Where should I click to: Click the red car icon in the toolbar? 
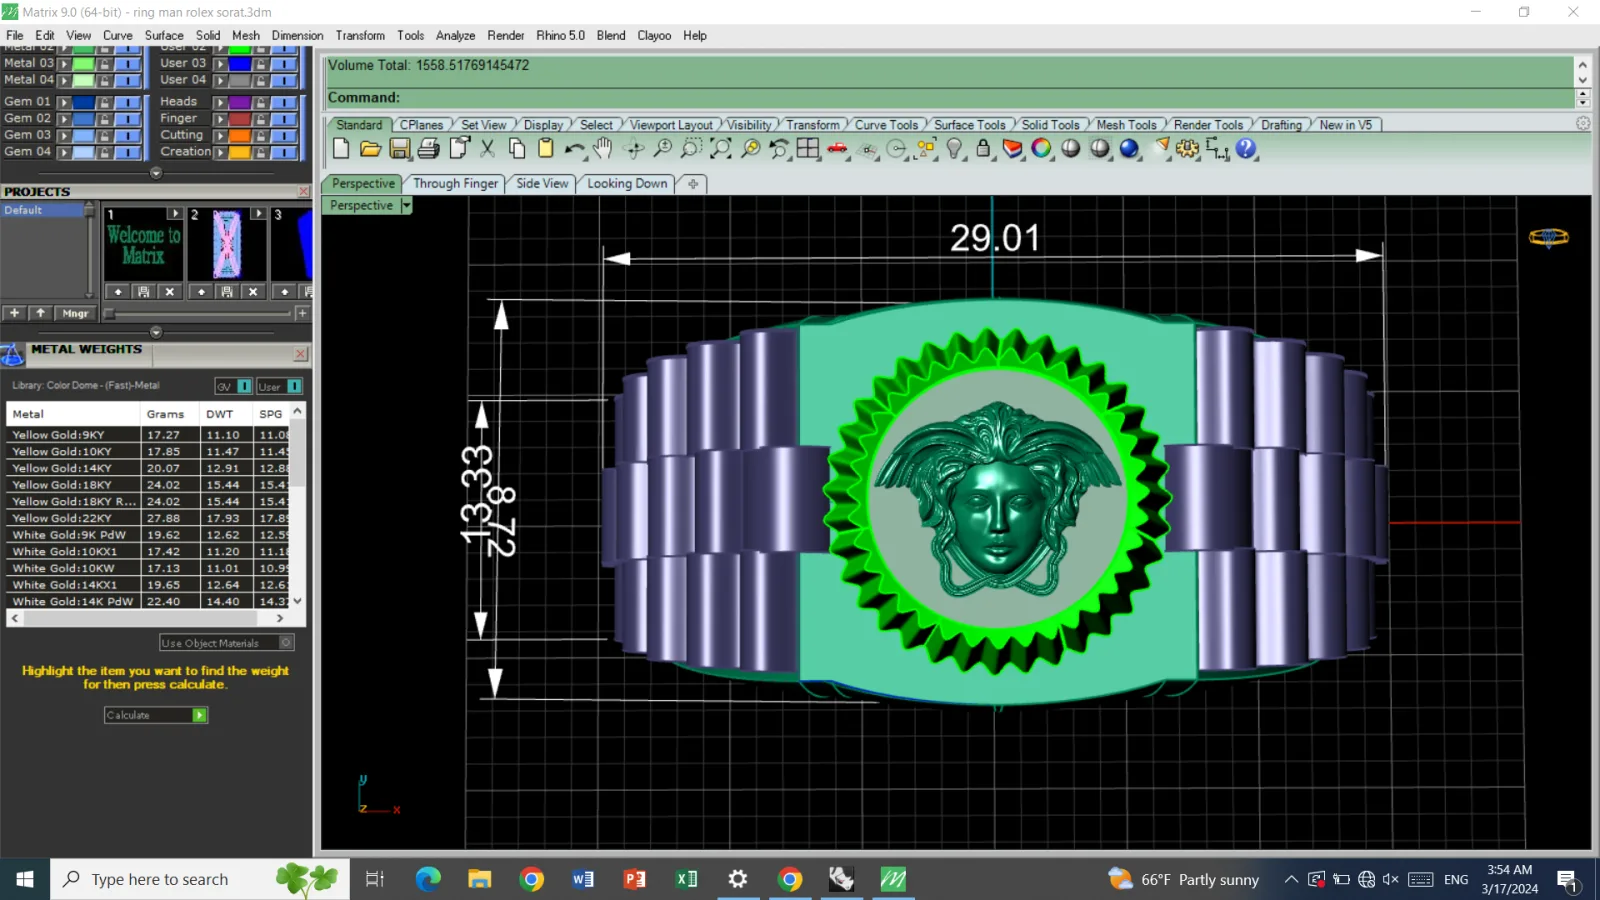click(x=837, y=149)
